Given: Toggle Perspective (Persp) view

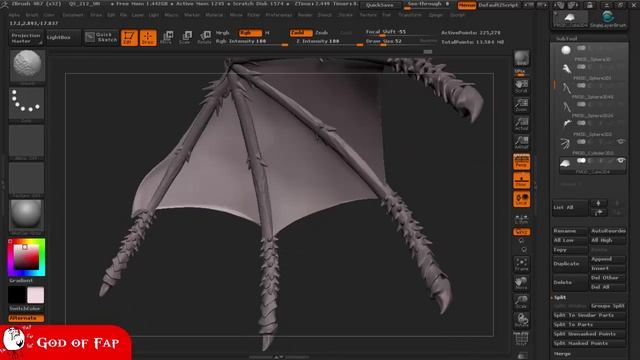Looking at the screenshot, I should pos(521,162).
